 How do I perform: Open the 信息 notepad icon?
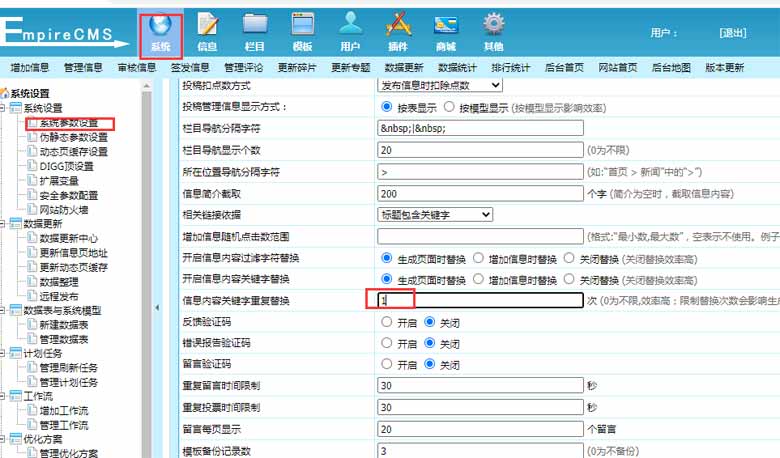207,25
